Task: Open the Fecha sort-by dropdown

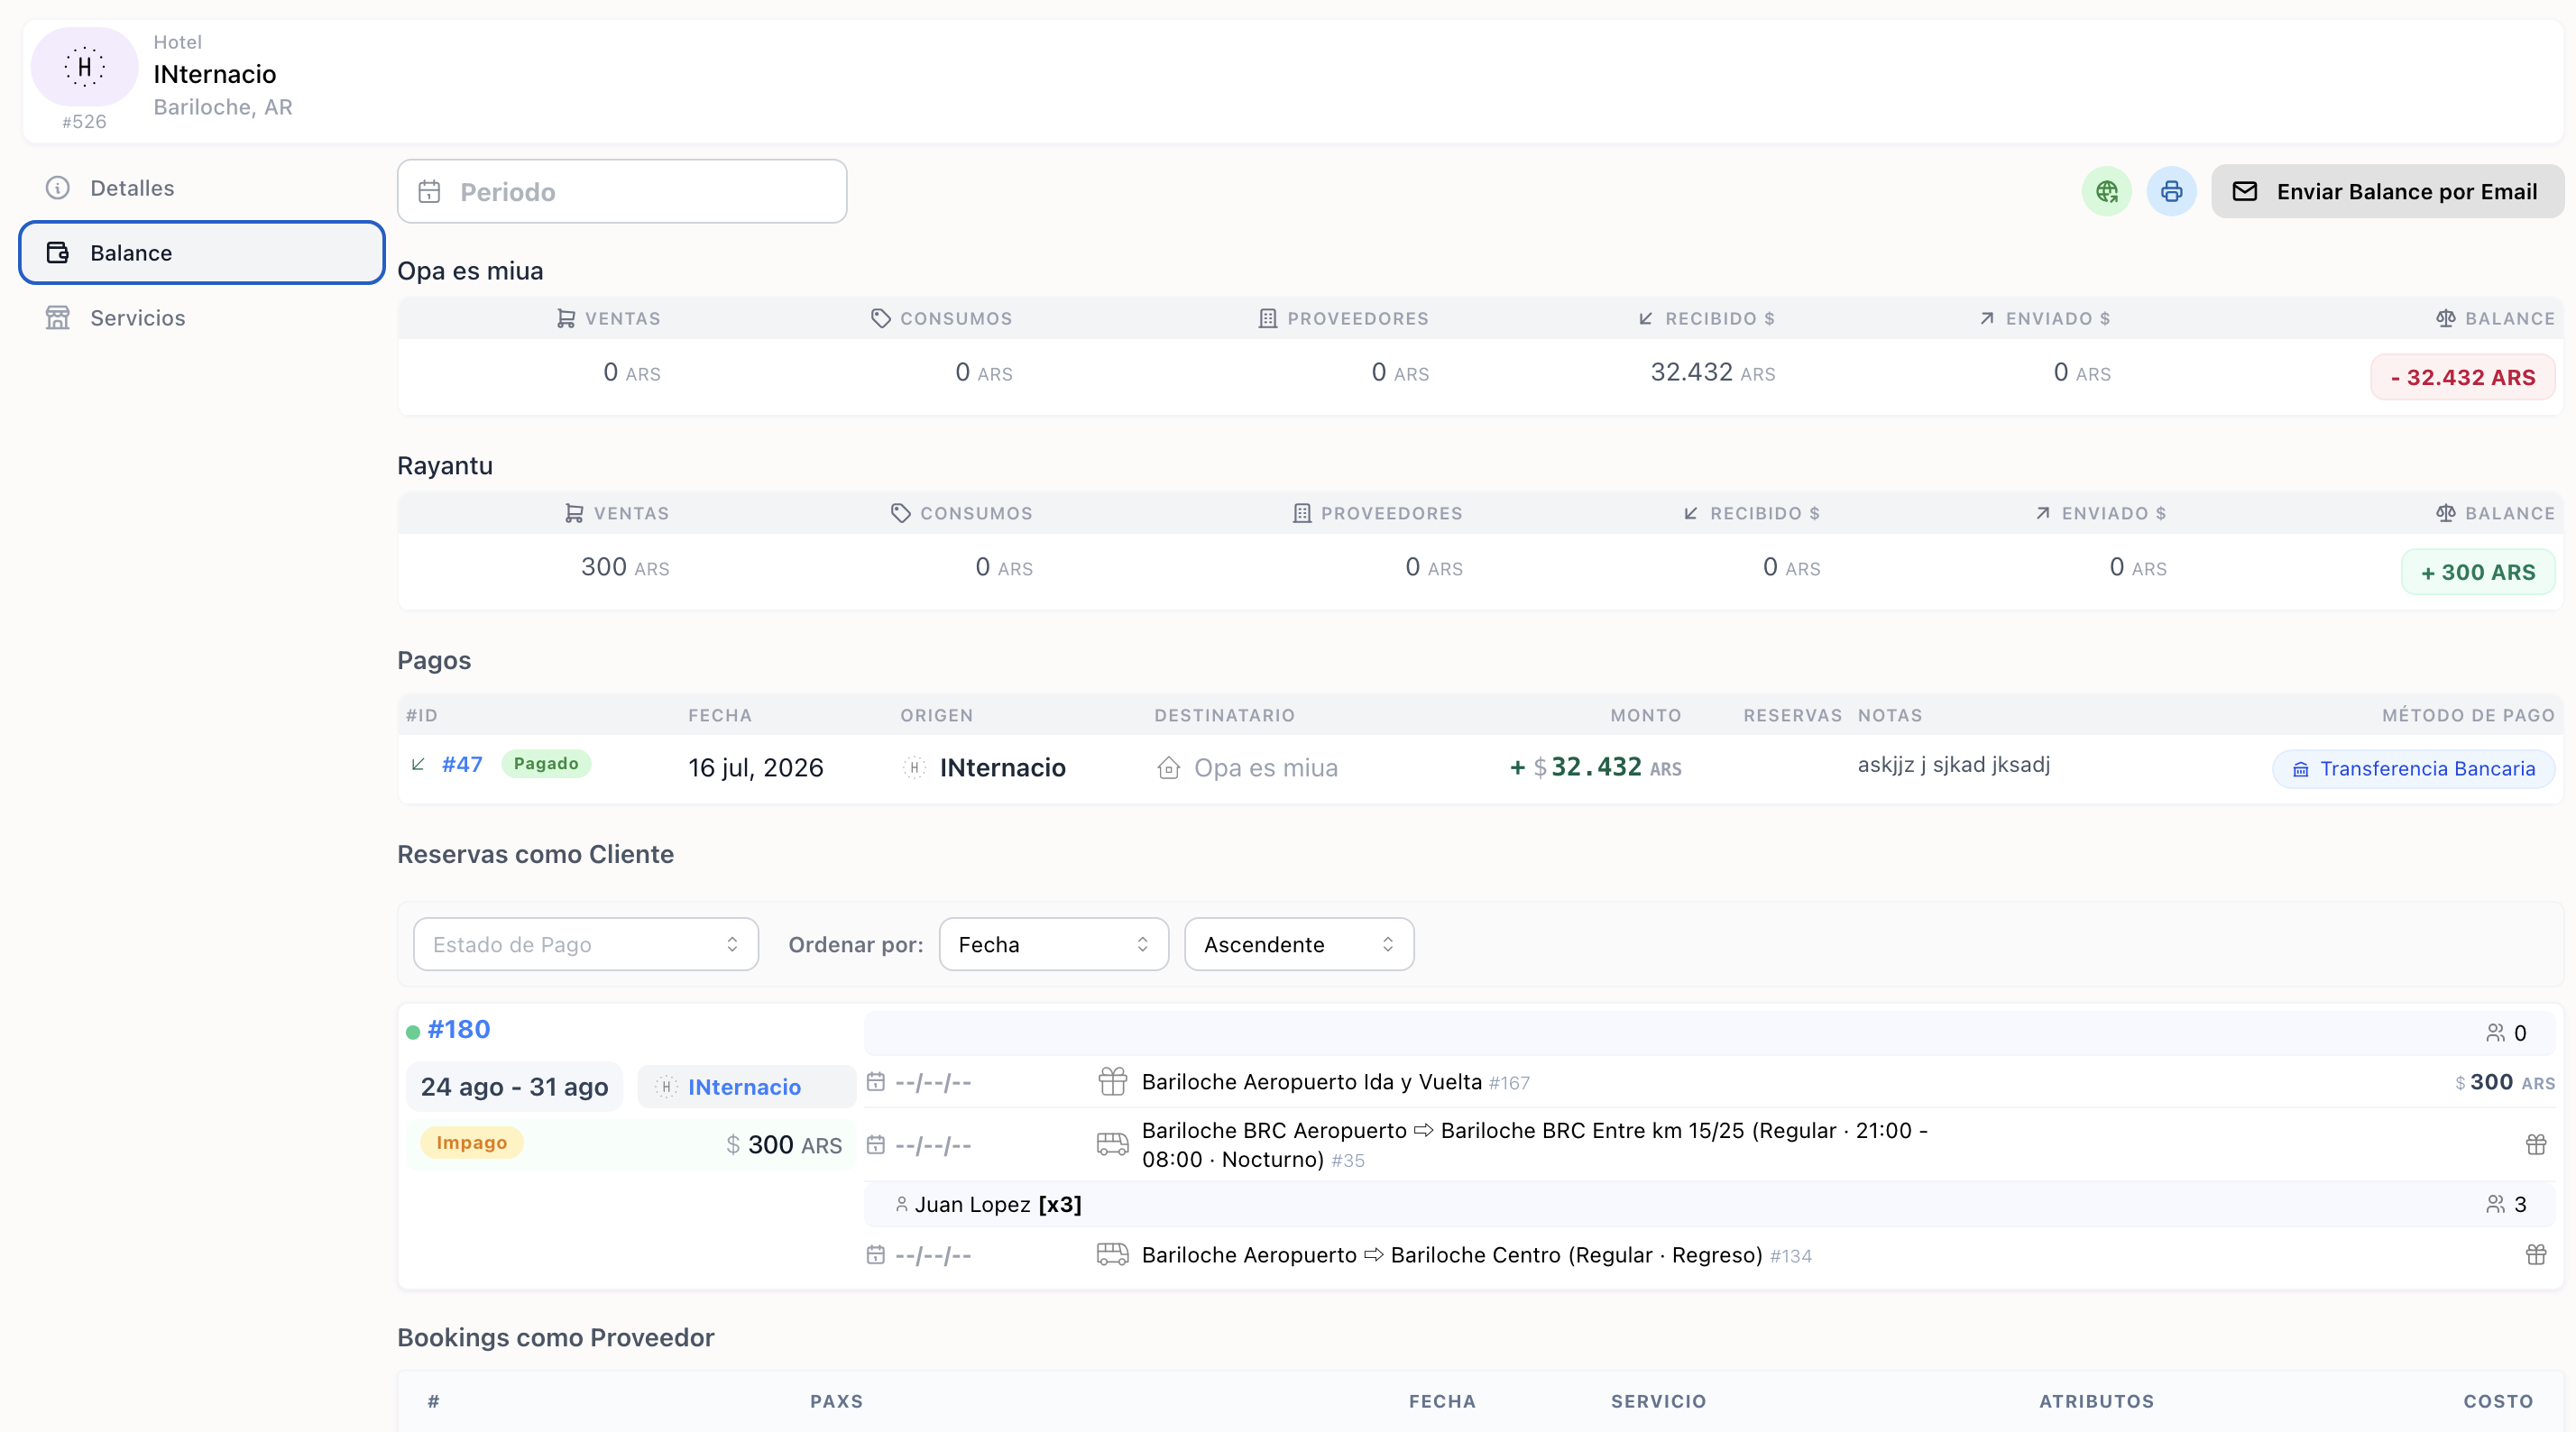Action: [1053, 944]
